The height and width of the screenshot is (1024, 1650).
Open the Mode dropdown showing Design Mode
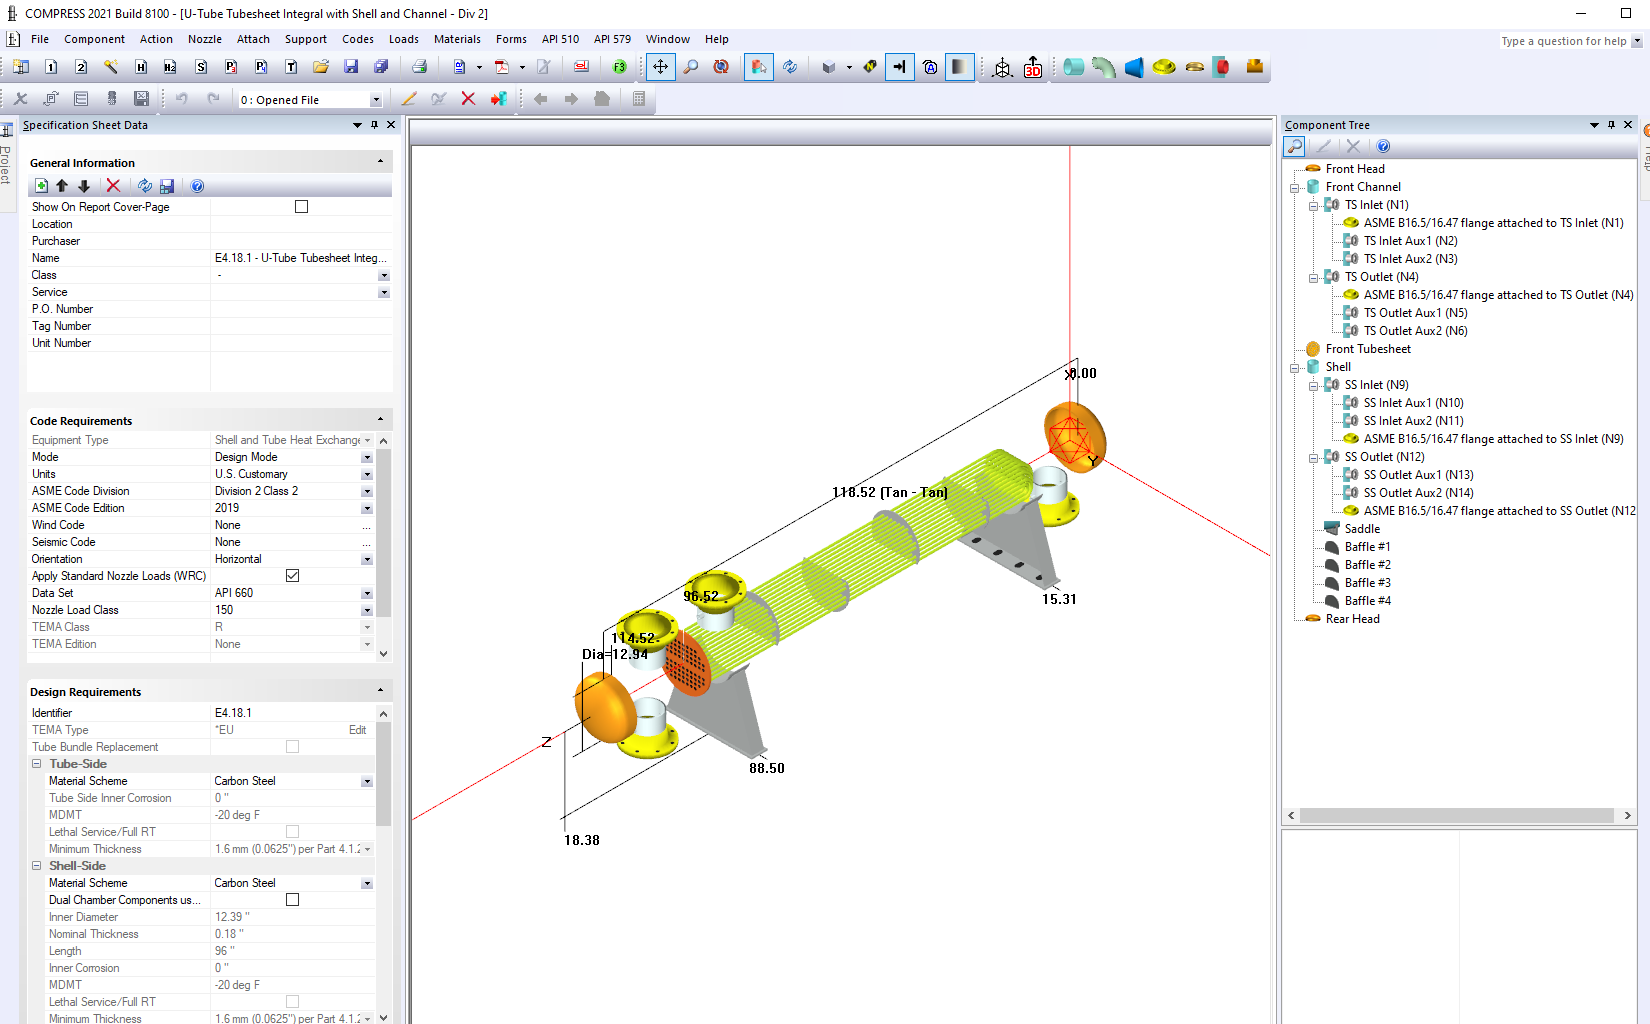367,457
